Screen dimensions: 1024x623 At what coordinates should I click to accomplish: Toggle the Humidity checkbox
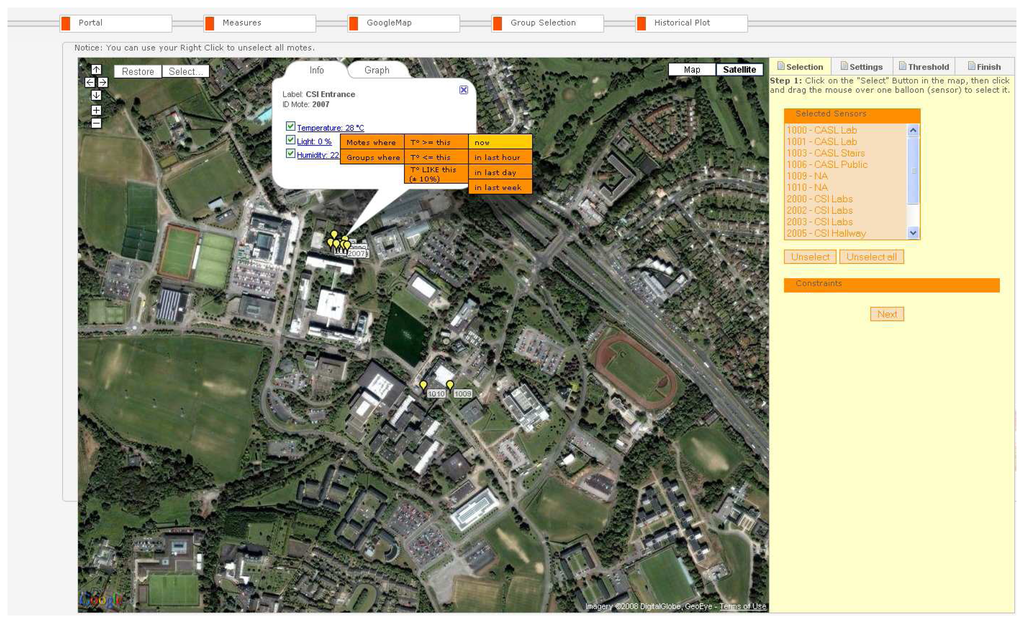291,153
